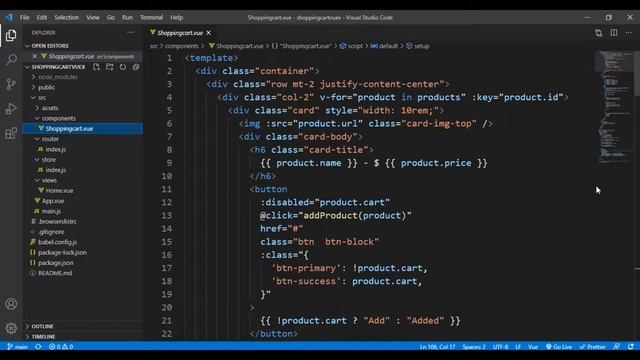The height and width of the screenshot is (360, 640).
Task: Collapse the router folder
Action: point(50,139)
